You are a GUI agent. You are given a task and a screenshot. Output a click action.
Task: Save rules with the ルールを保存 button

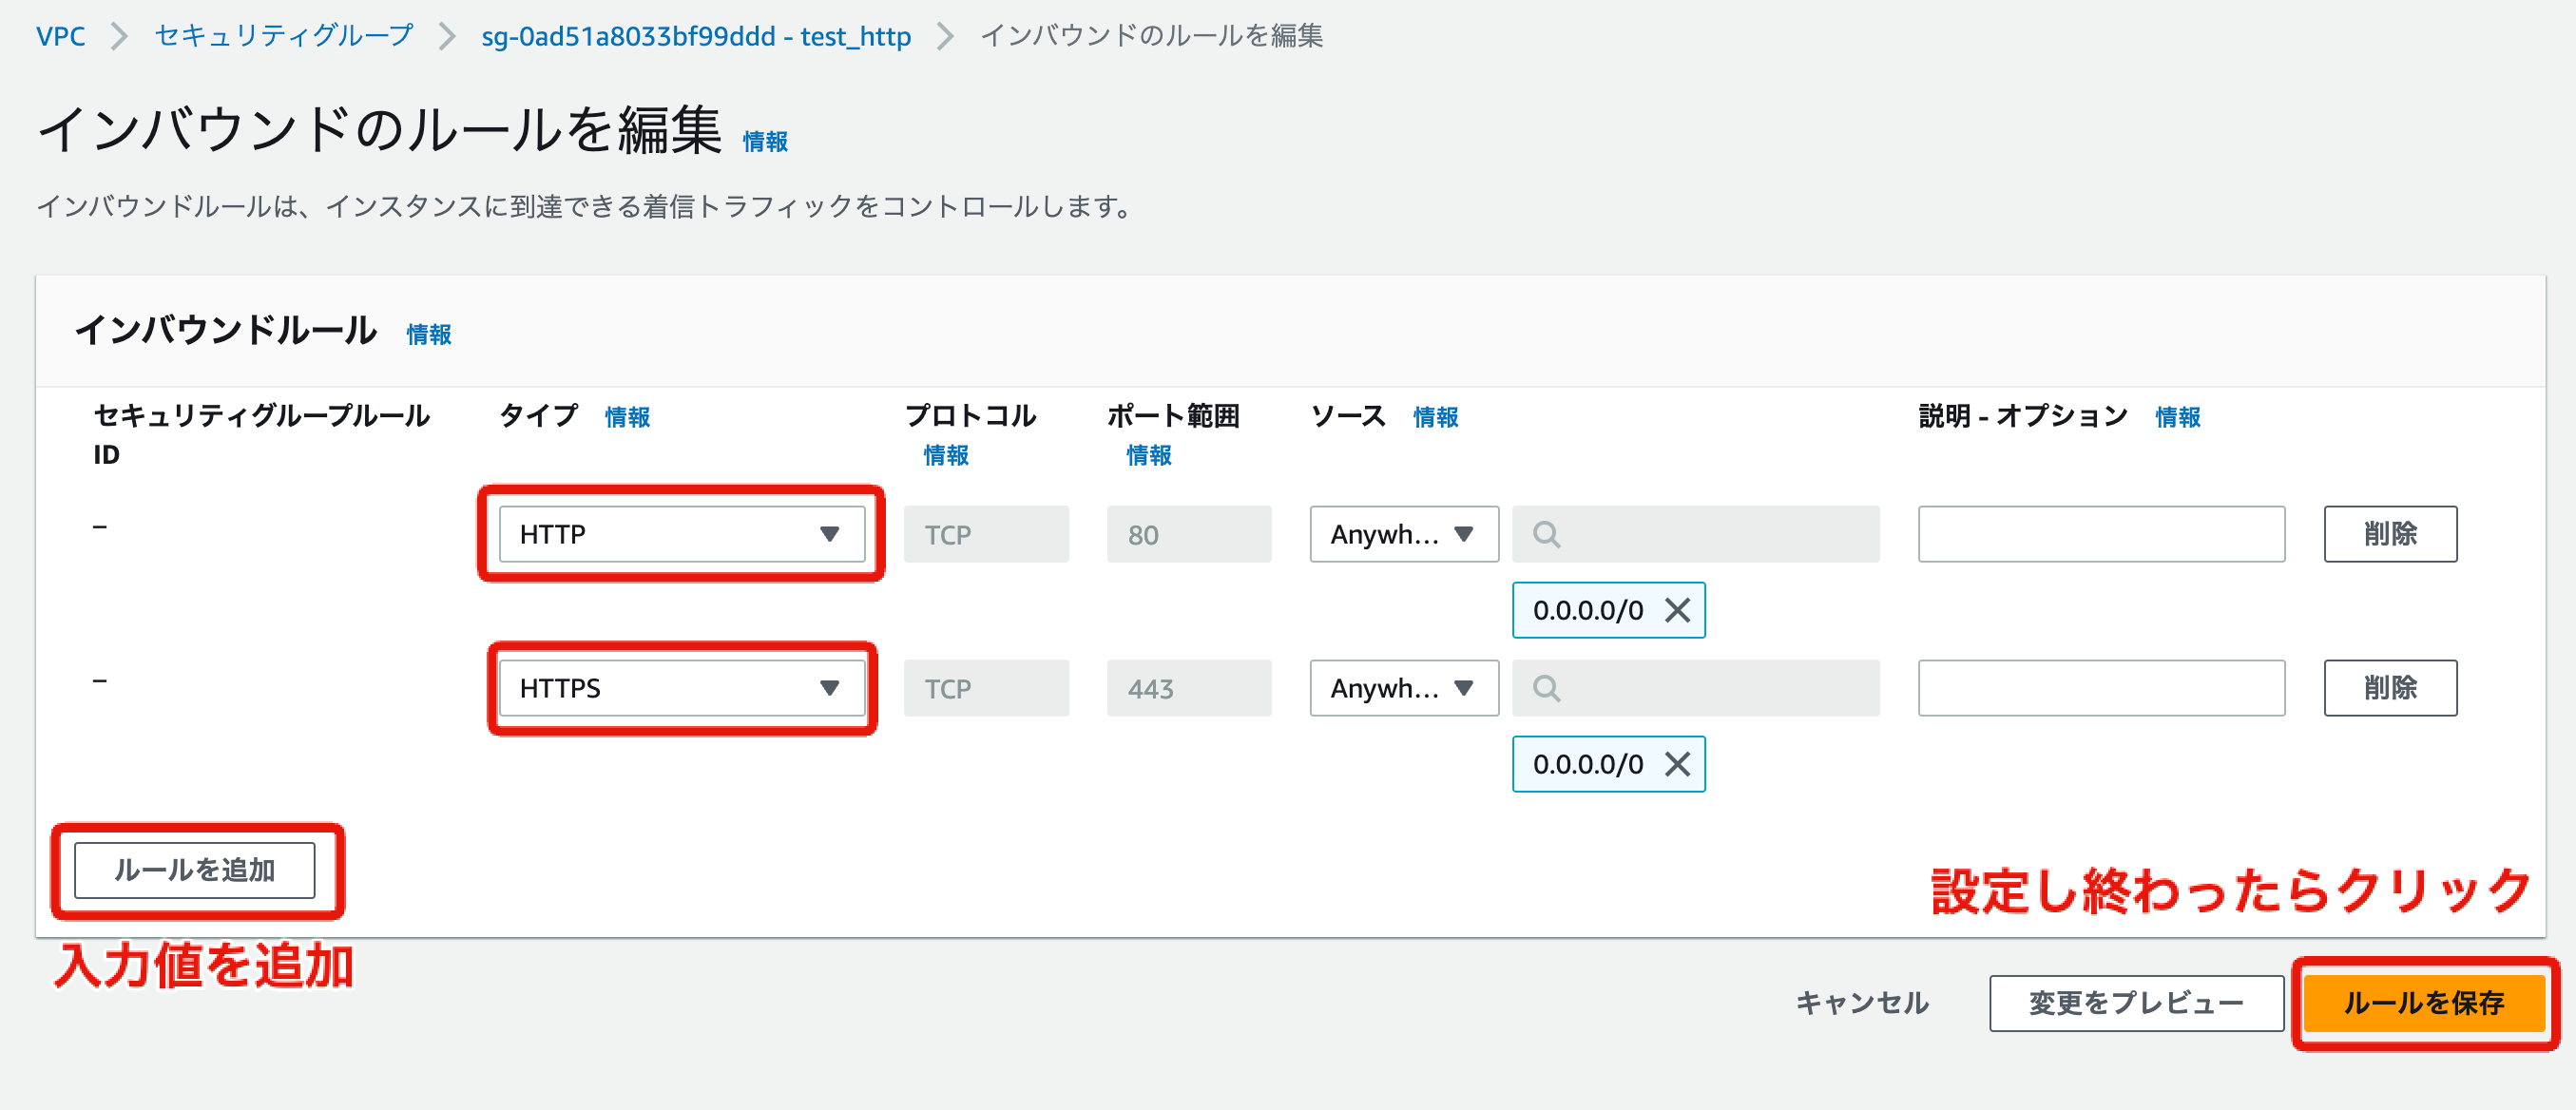[x=2424, y=1004]
